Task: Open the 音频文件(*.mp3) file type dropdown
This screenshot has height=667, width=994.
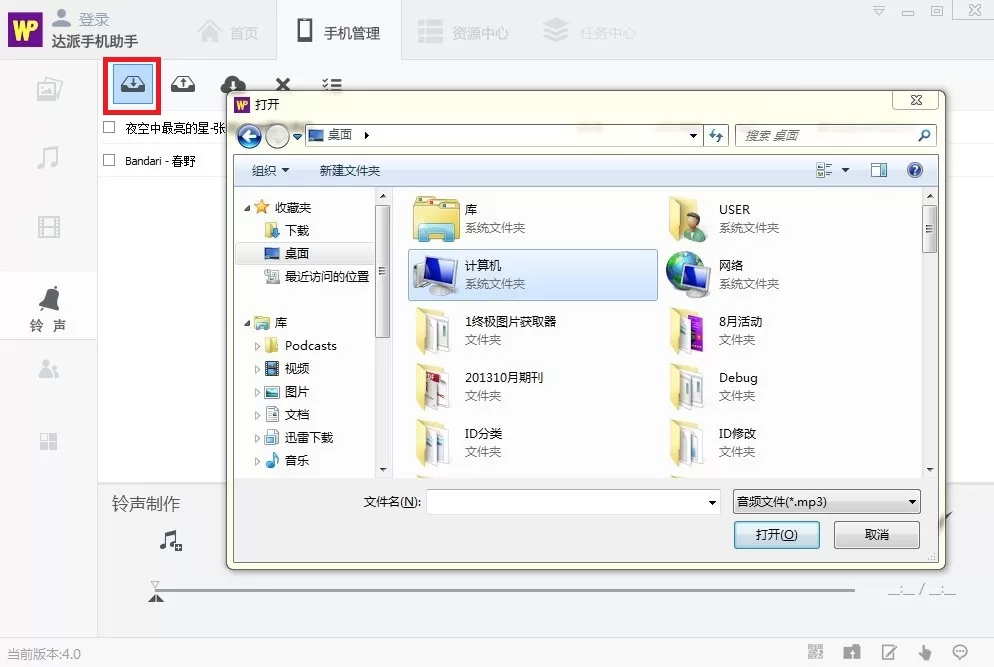Action: pos(827,502)
